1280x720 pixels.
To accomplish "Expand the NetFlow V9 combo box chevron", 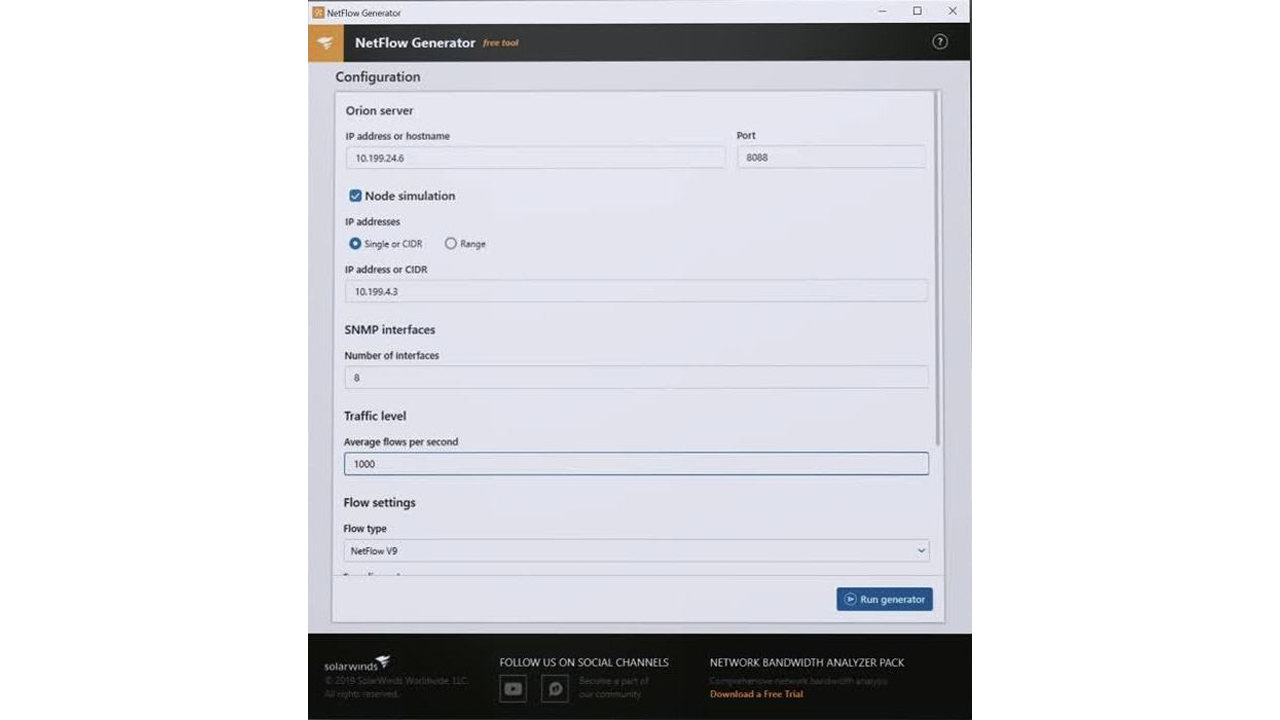I will (x=921, y=550).
